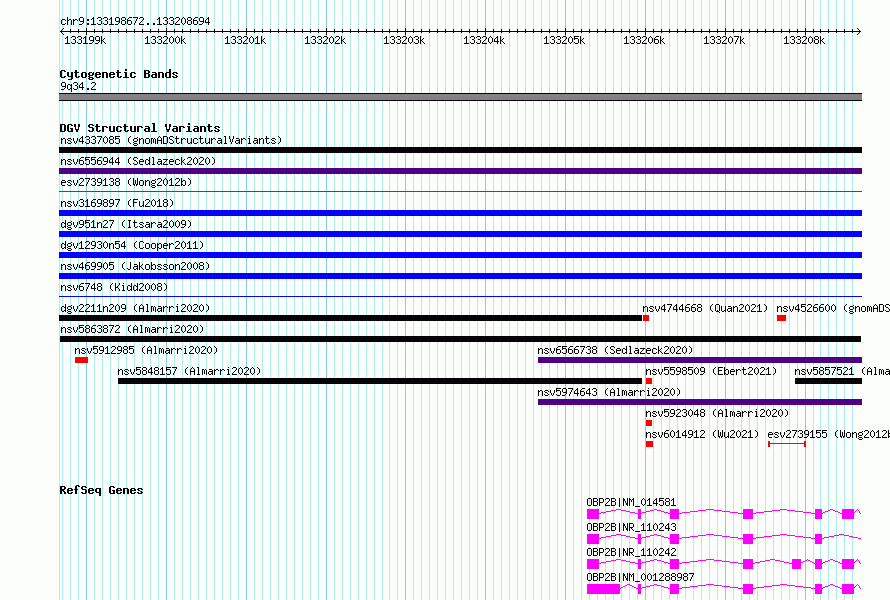Click the red marker under nsv5598509
Screen dimensions: 890x600
pyautogui.click(x=649, y=381)
